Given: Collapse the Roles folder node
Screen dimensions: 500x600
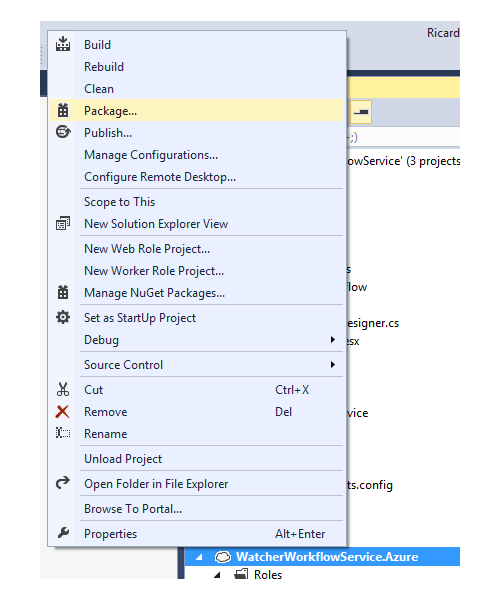Looking at the screenshot, I should (217, 575).
